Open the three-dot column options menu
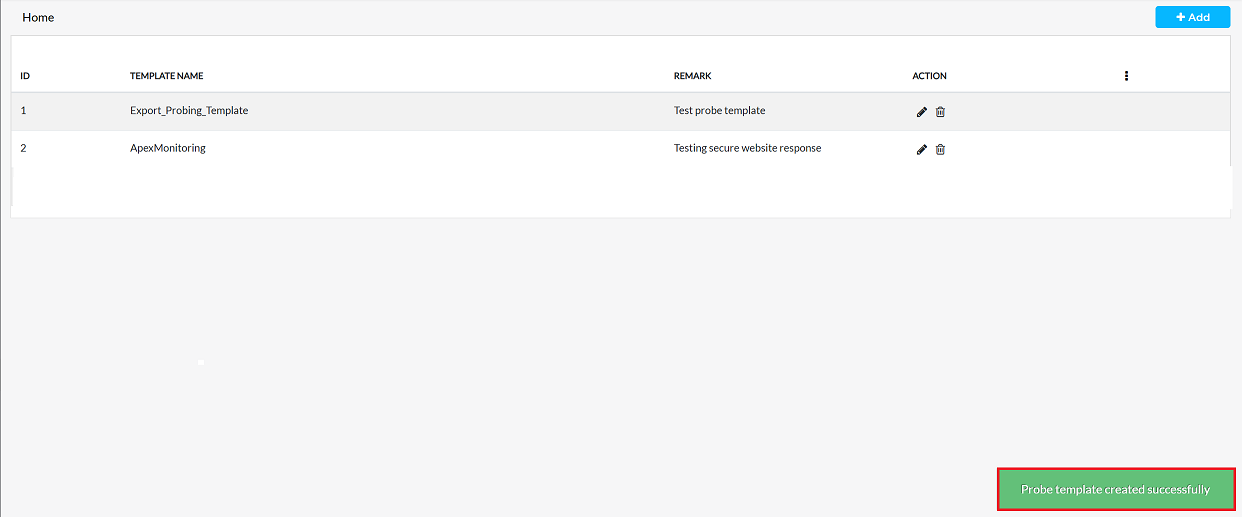 [x=1126, y=76]
